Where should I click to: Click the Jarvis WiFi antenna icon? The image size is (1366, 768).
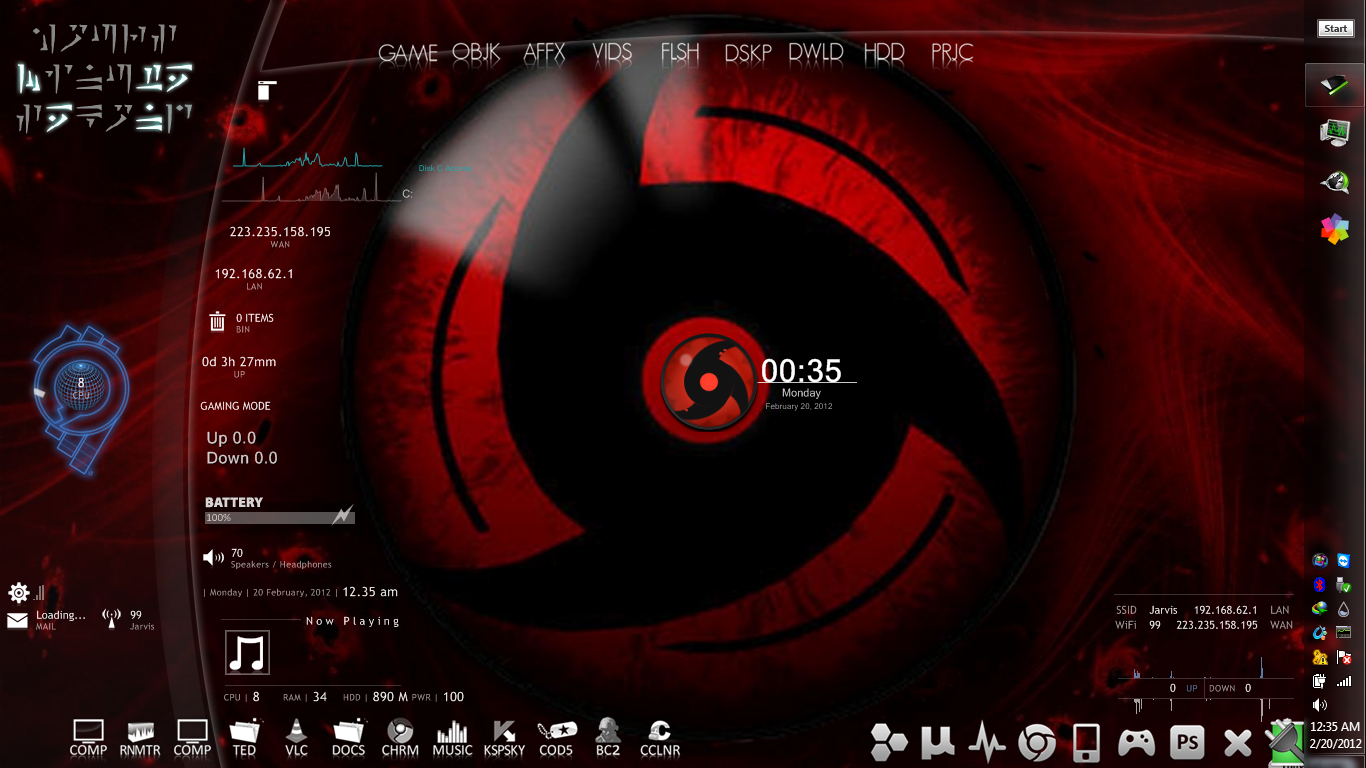click(x=113, y=619)
